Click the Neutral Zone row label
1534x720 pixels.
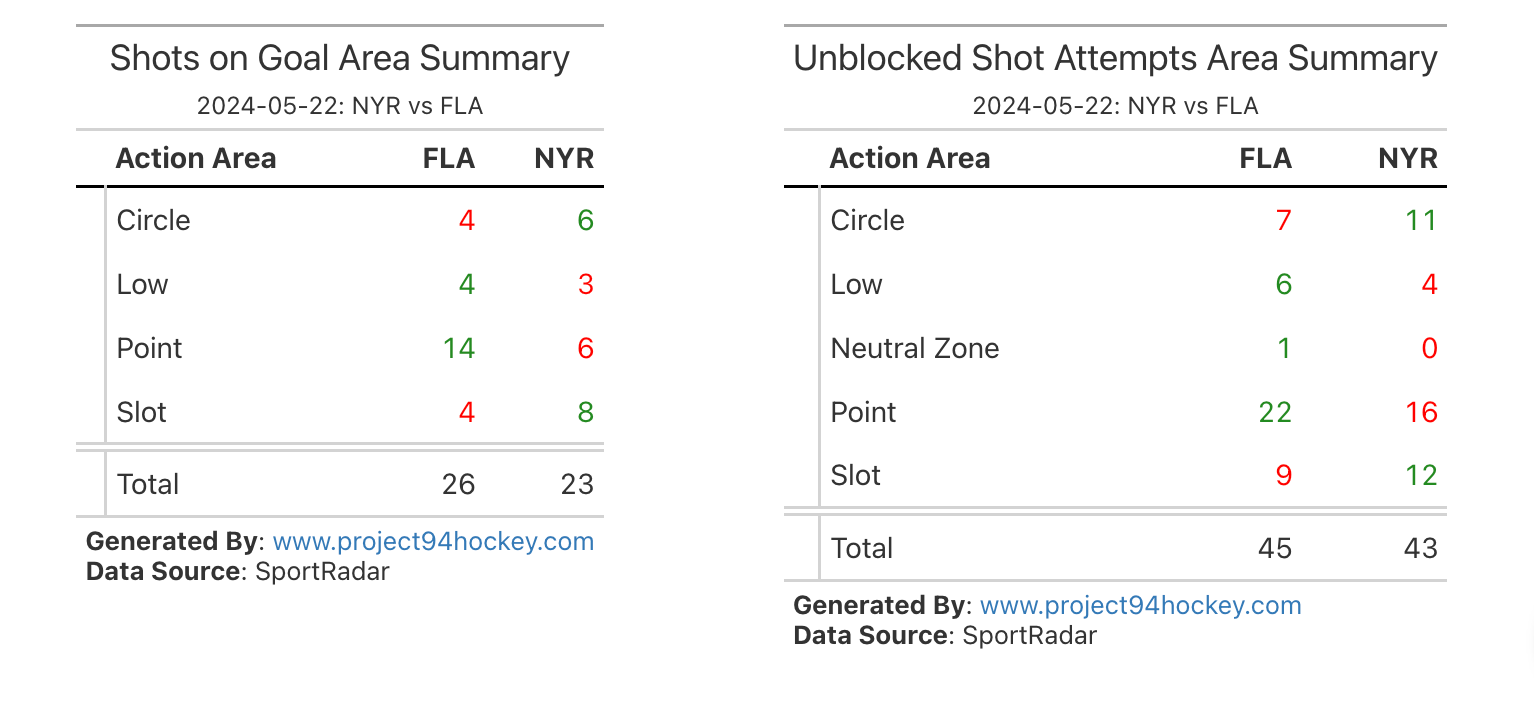(x=914, y=348)
